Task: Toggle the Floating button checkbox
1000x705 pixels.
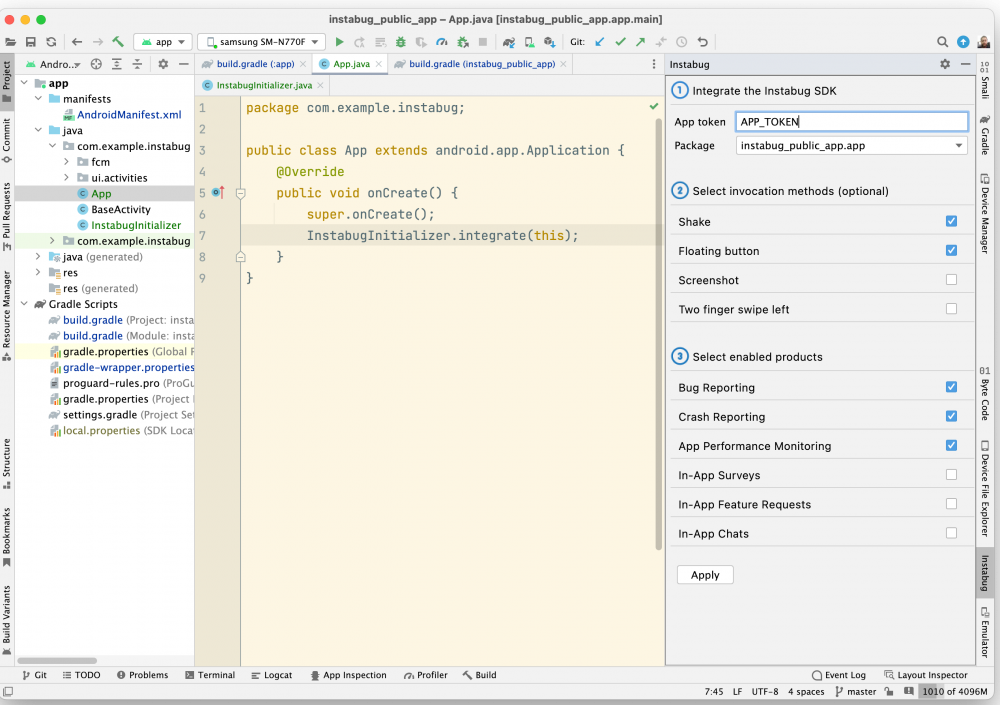Action: [951, 251]
